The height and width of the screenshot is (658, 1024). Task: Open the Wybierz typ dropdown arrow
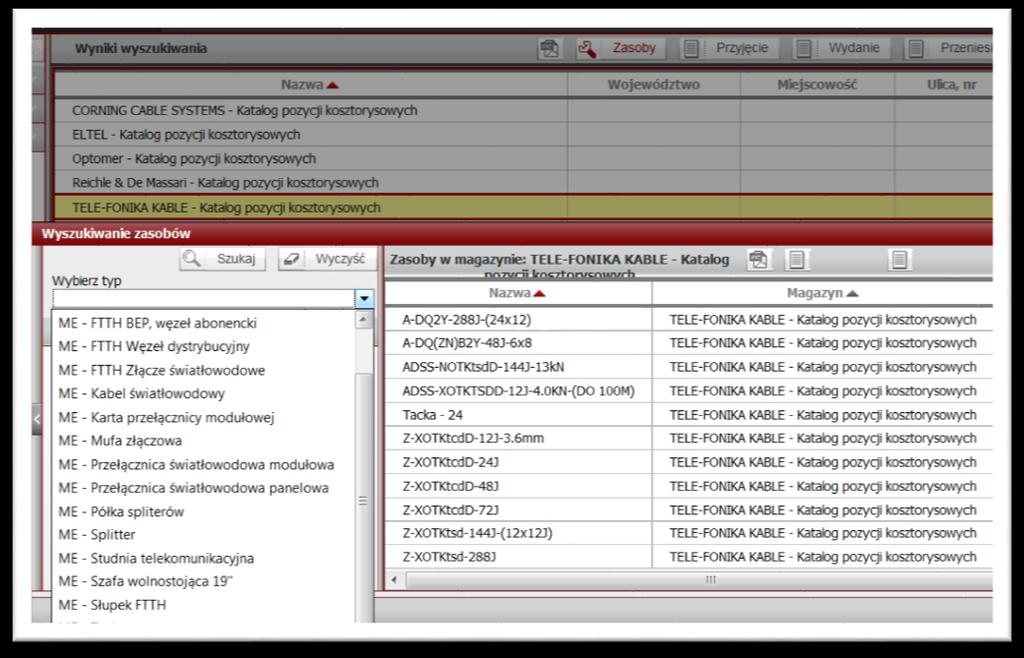tap(364, 299)
